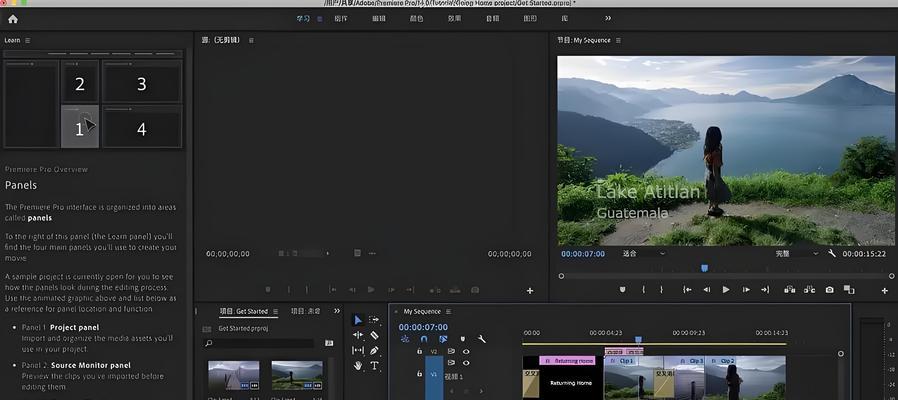
Task: Click the timeline ruler playhead
Action: point(639,340)
